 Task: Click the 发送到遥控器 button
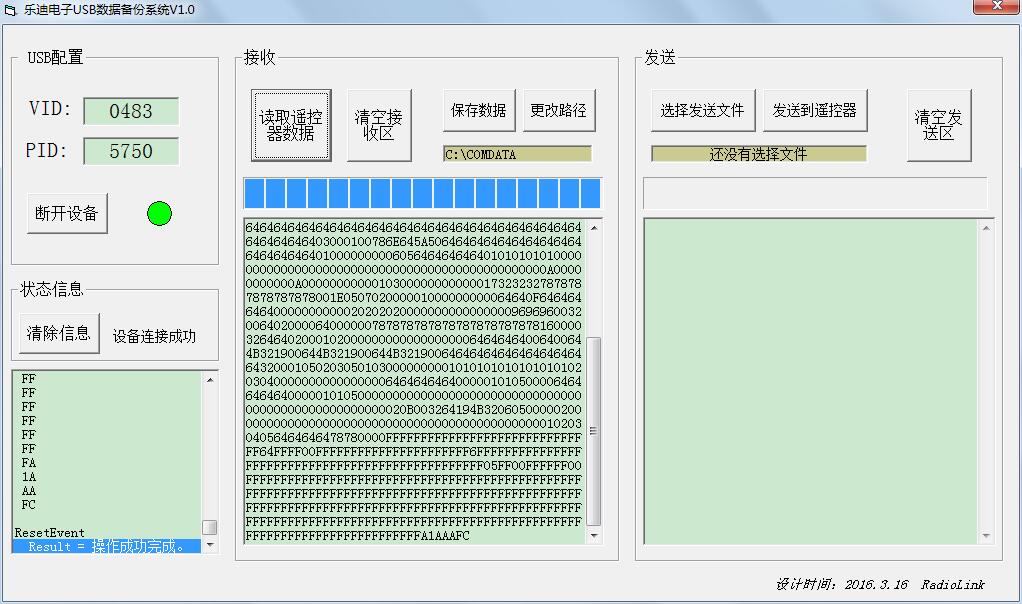[815, 110]
